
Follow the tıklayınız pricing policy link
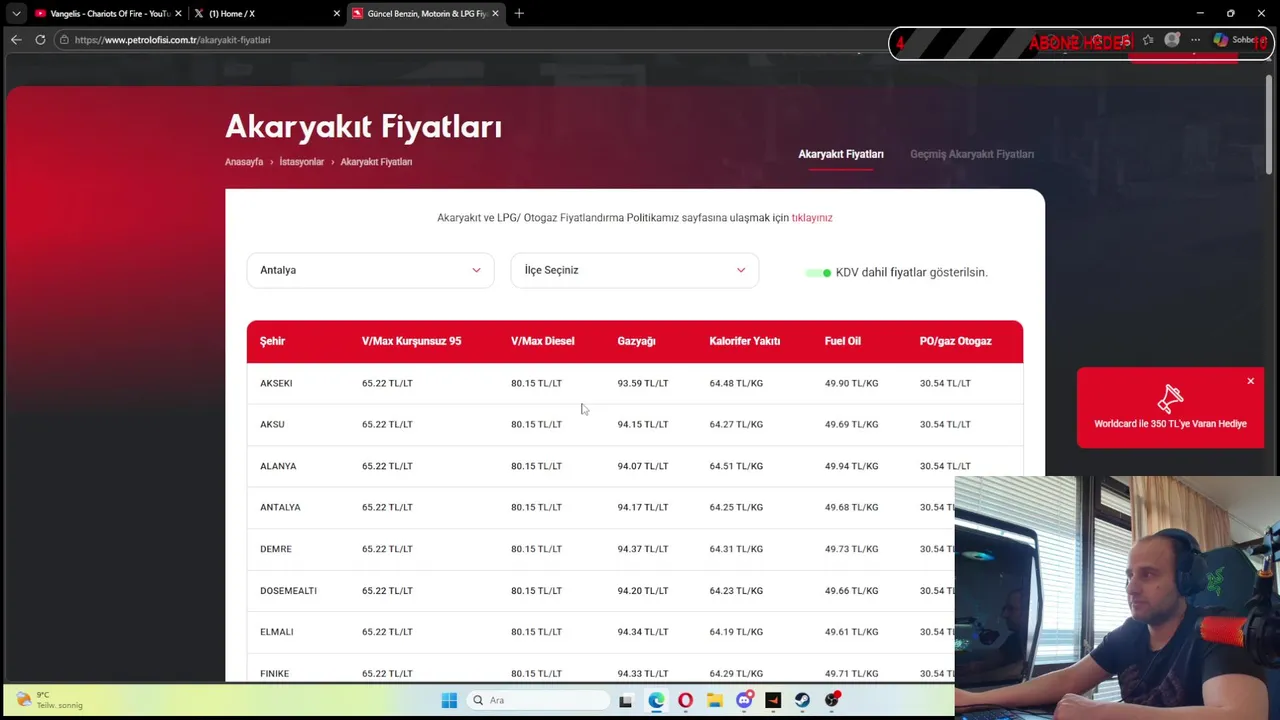point(812,217)
